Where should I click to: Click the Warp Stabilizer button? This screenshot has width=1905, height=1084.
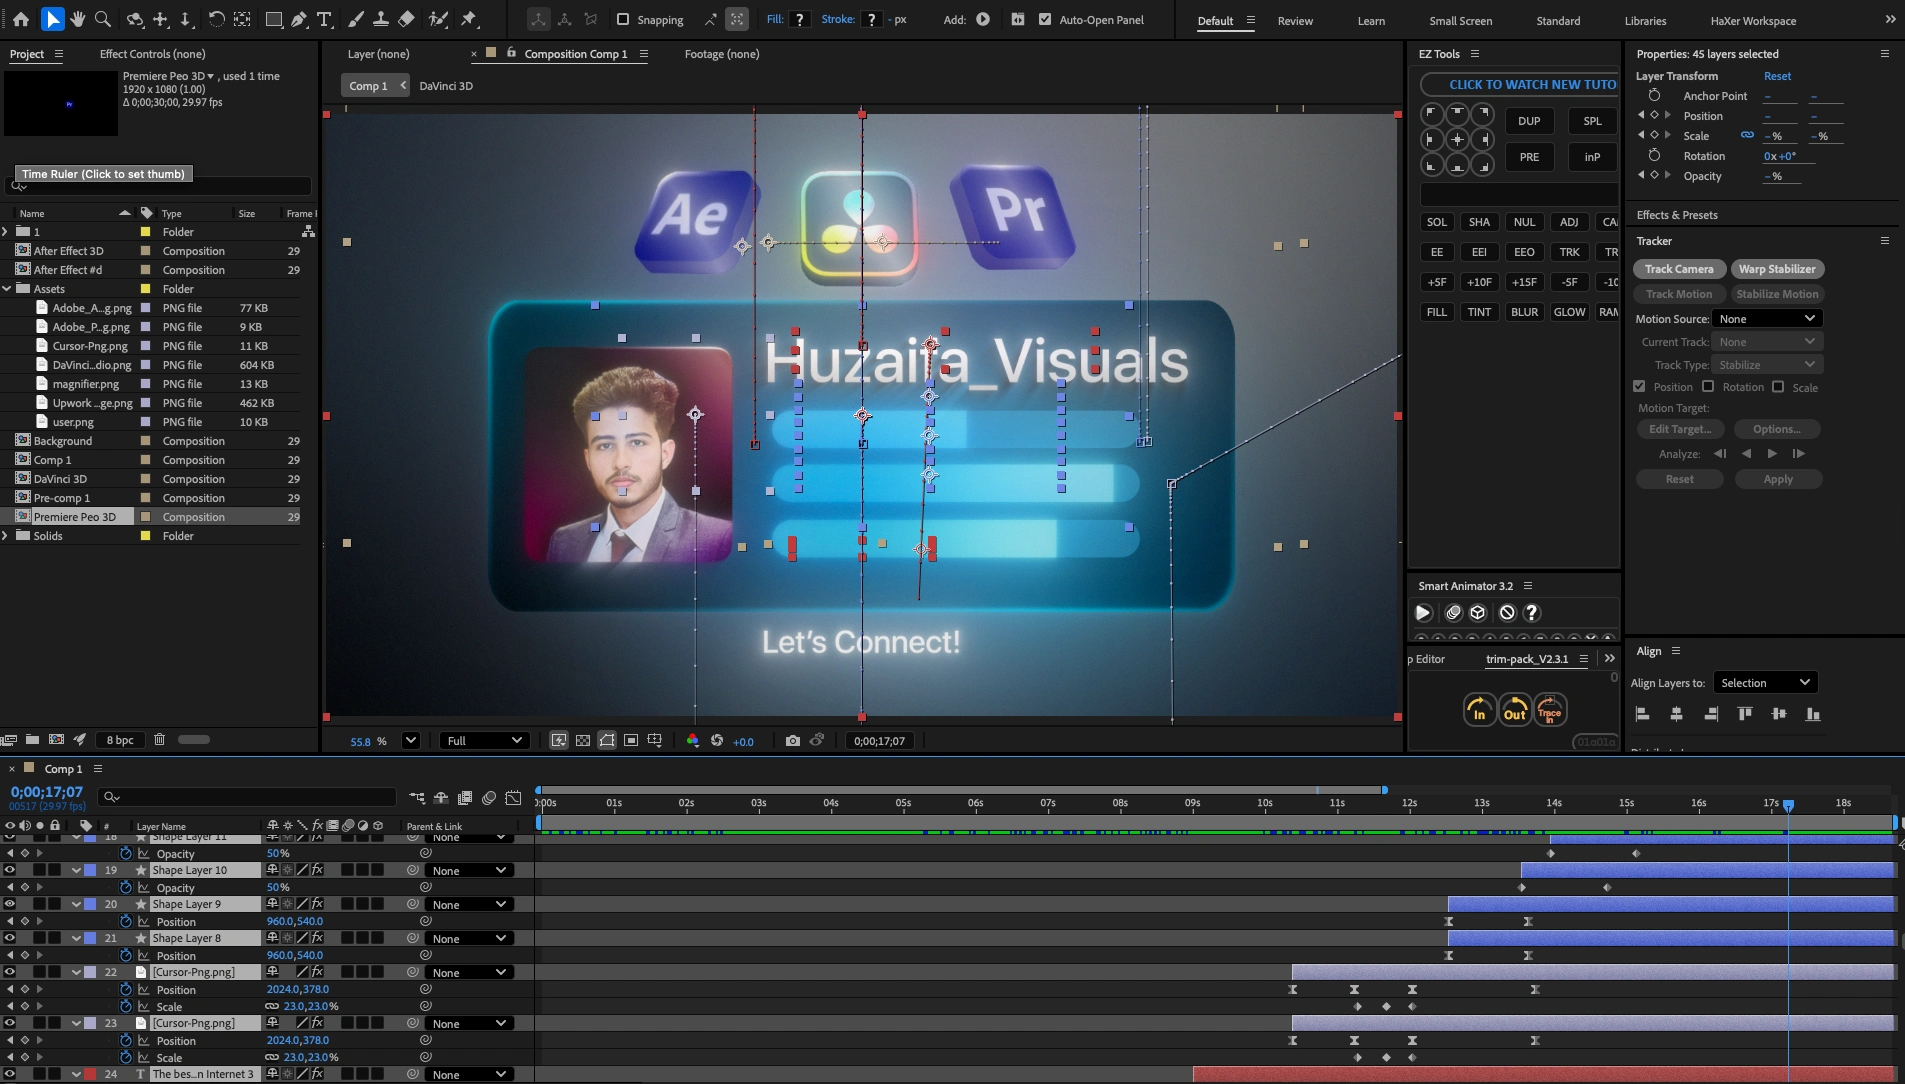point(1778,268)
